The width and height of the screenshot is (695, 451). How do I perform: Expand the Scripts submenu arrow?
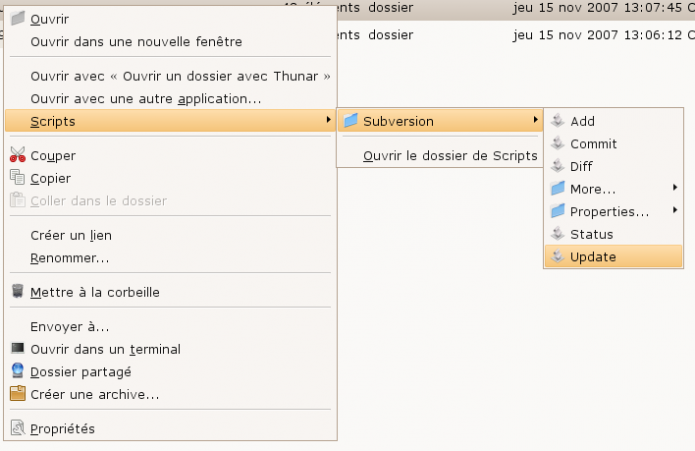pyautogui.click(x=329, y=121)
